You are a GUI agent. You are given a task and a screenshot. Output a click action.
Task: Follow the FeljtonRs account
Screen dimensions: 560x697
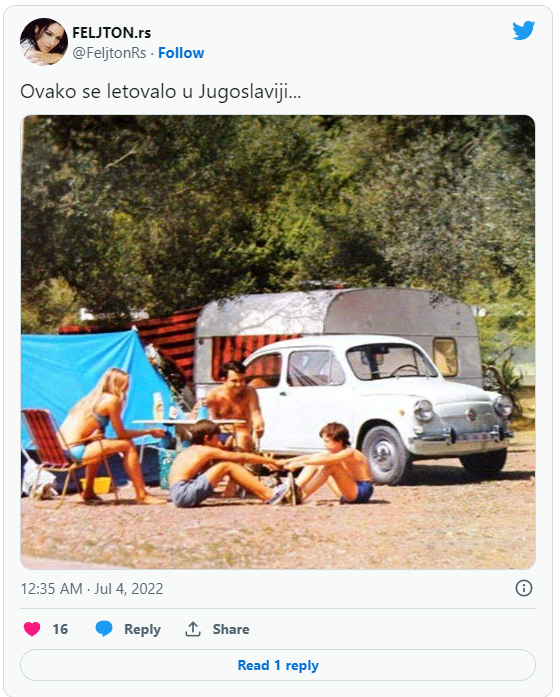(181, 53)
